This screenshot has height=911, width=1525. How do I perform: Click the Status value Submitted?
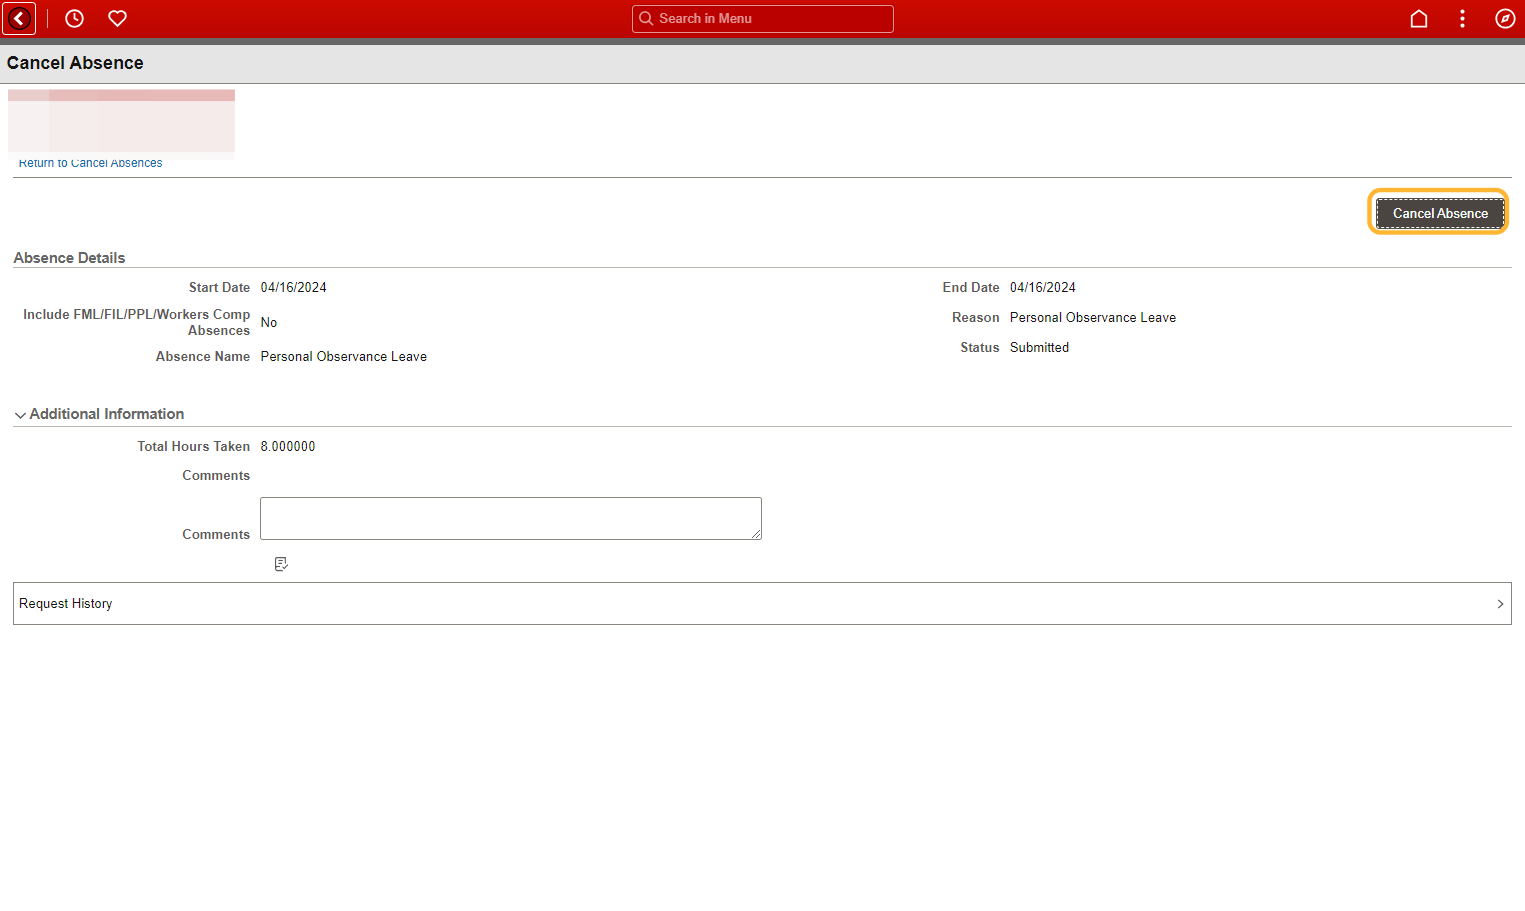1039,347
